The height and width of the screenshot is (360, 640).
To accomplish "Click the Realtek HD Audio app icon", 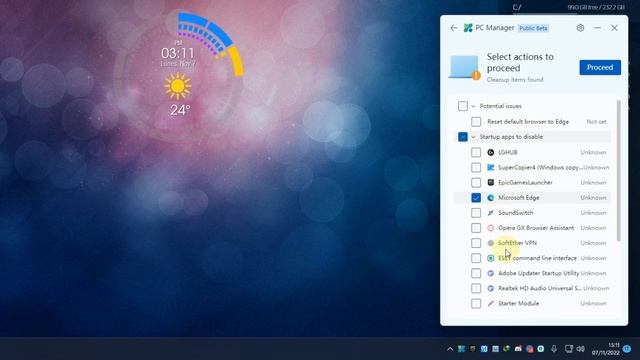I will 491,288.
